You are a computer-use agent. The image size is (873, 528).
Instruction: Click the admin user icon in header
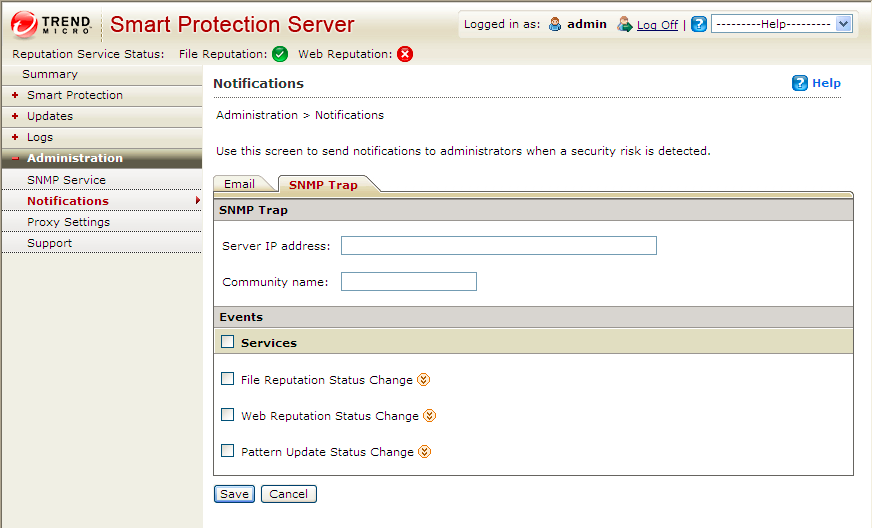555,24
